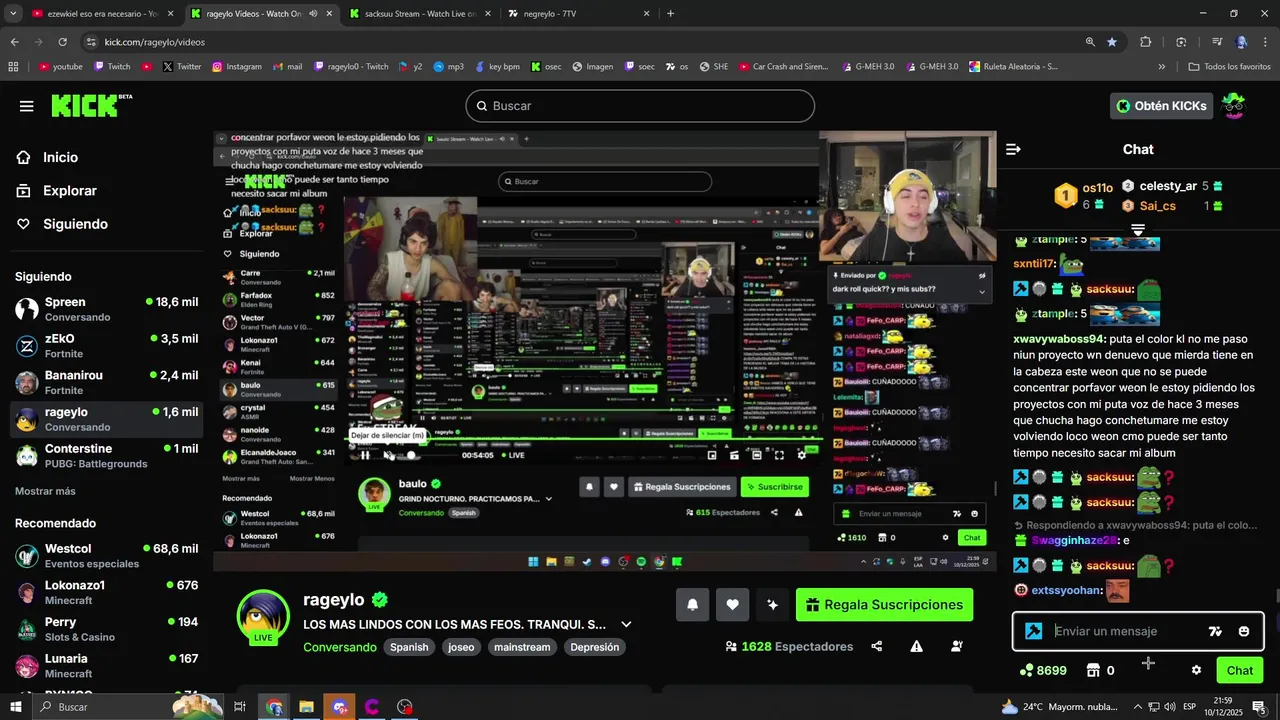
Task: Switch to sacksuu Stream tab
Action: pyautogui.click(x=420, y=14)
